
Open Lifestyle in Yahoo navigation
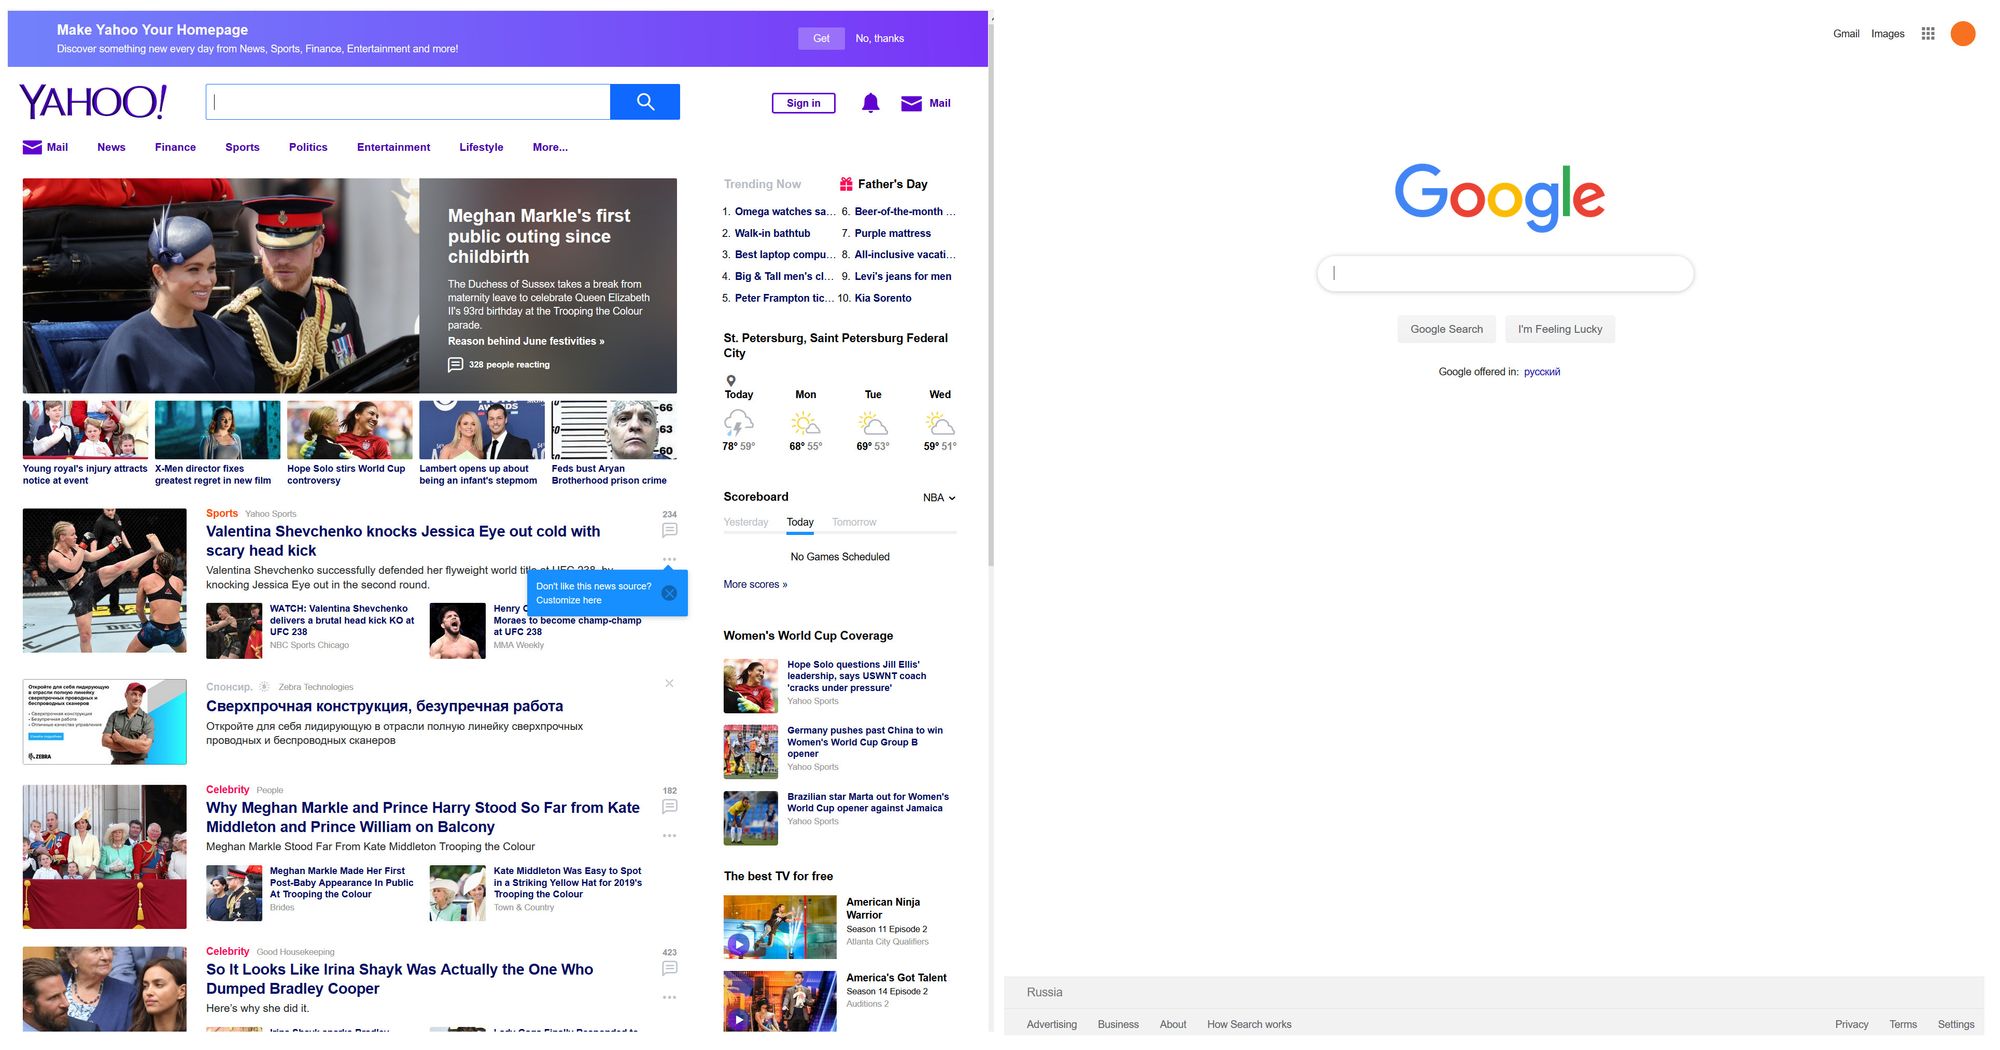point(481,147)
